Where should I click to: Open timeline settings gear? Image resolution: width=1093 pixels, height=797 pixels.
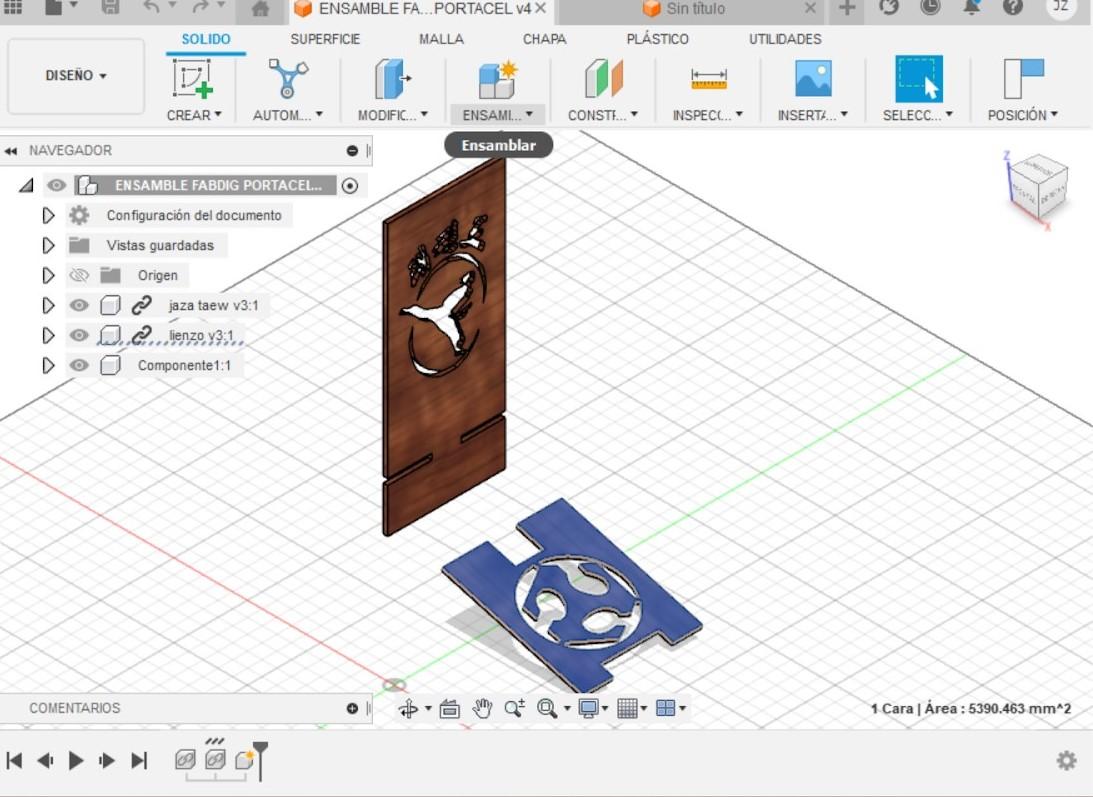[x=1067, y=760]
